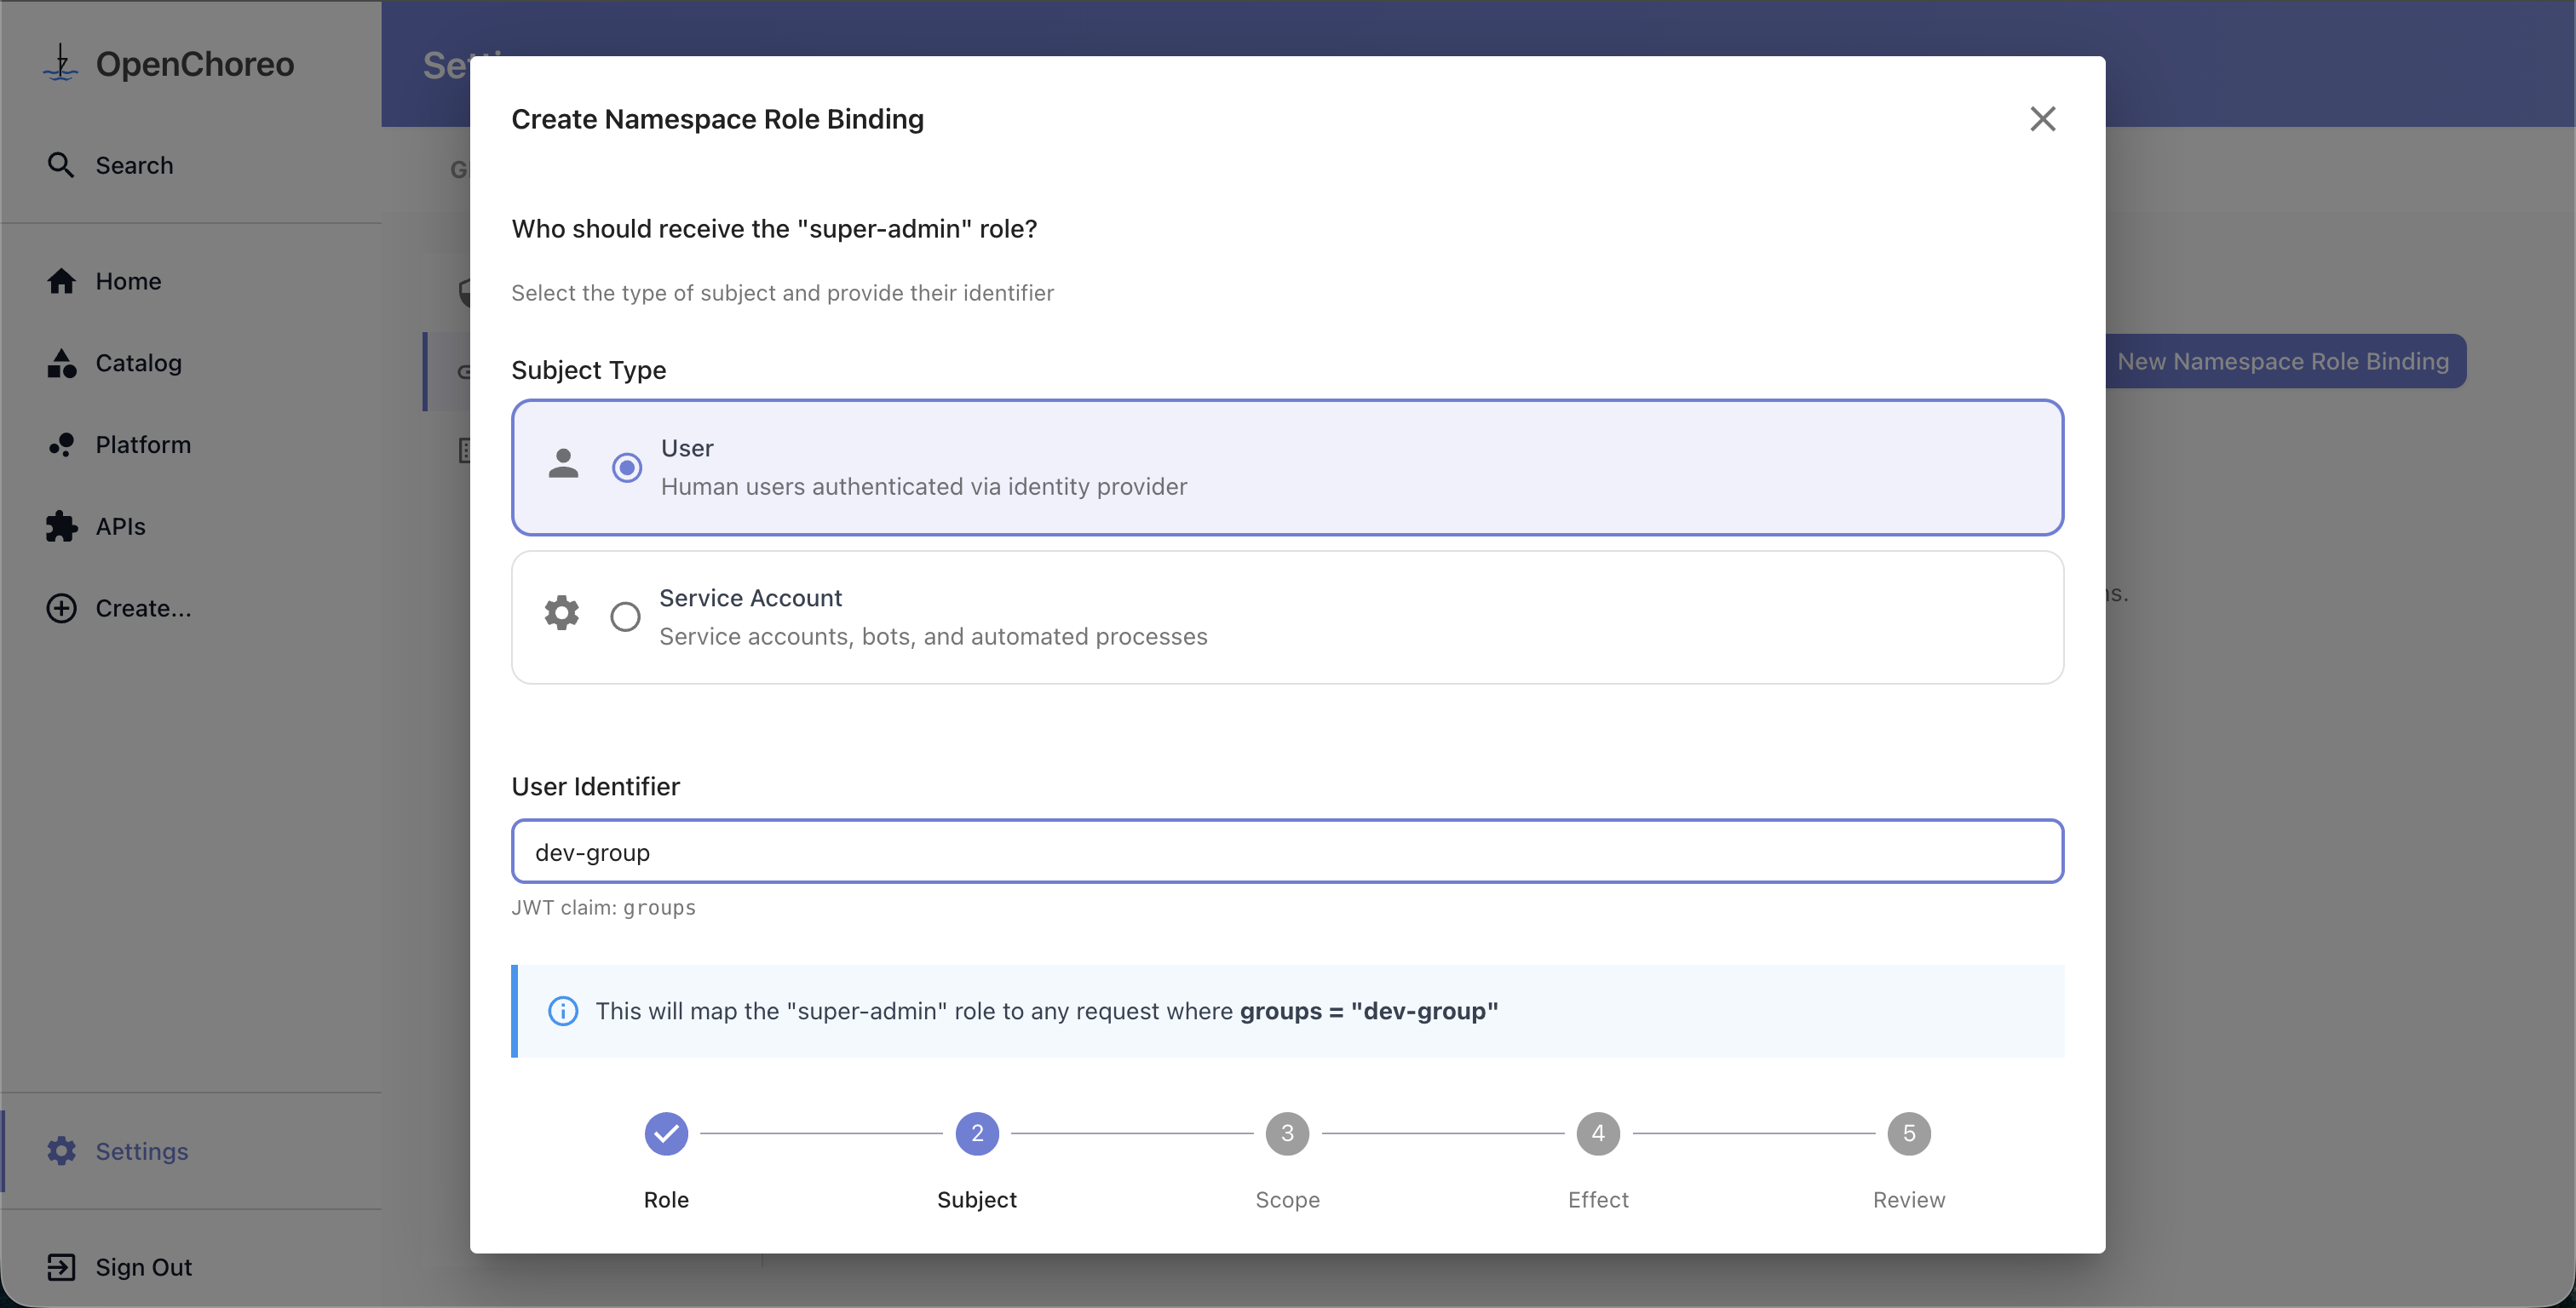The width and height of the screenshot is (2576, 1308).
Task: Select the Service Account radio button
Action: [625, 617]
